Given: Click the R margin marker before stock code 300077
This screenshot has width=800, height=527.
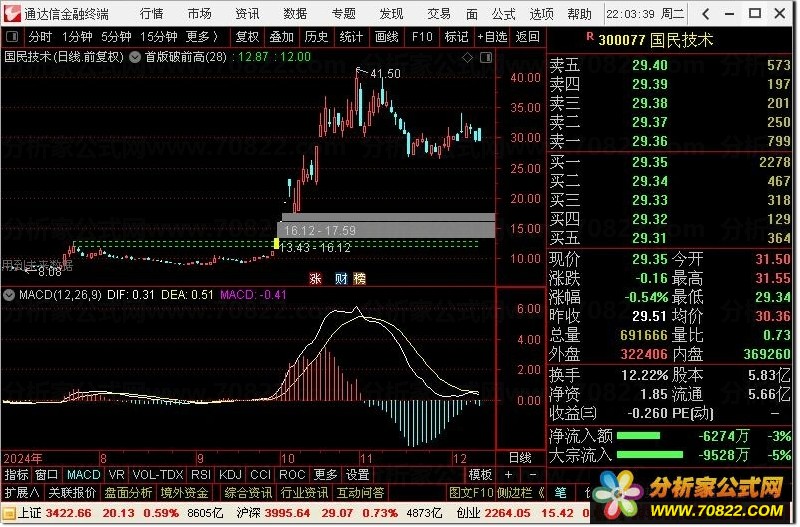Looking at the screenshot, I should click(590, 37).
